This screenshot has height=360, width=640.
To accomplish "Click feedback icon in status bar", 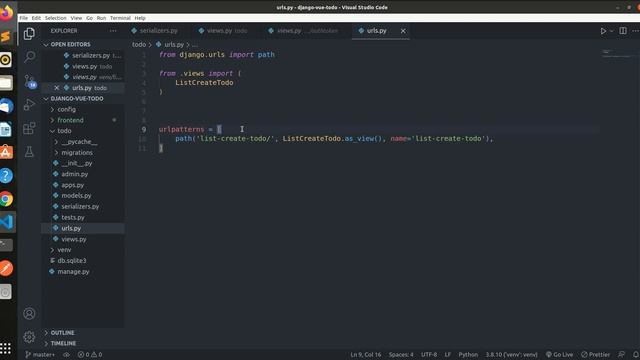I will point(621,355).
